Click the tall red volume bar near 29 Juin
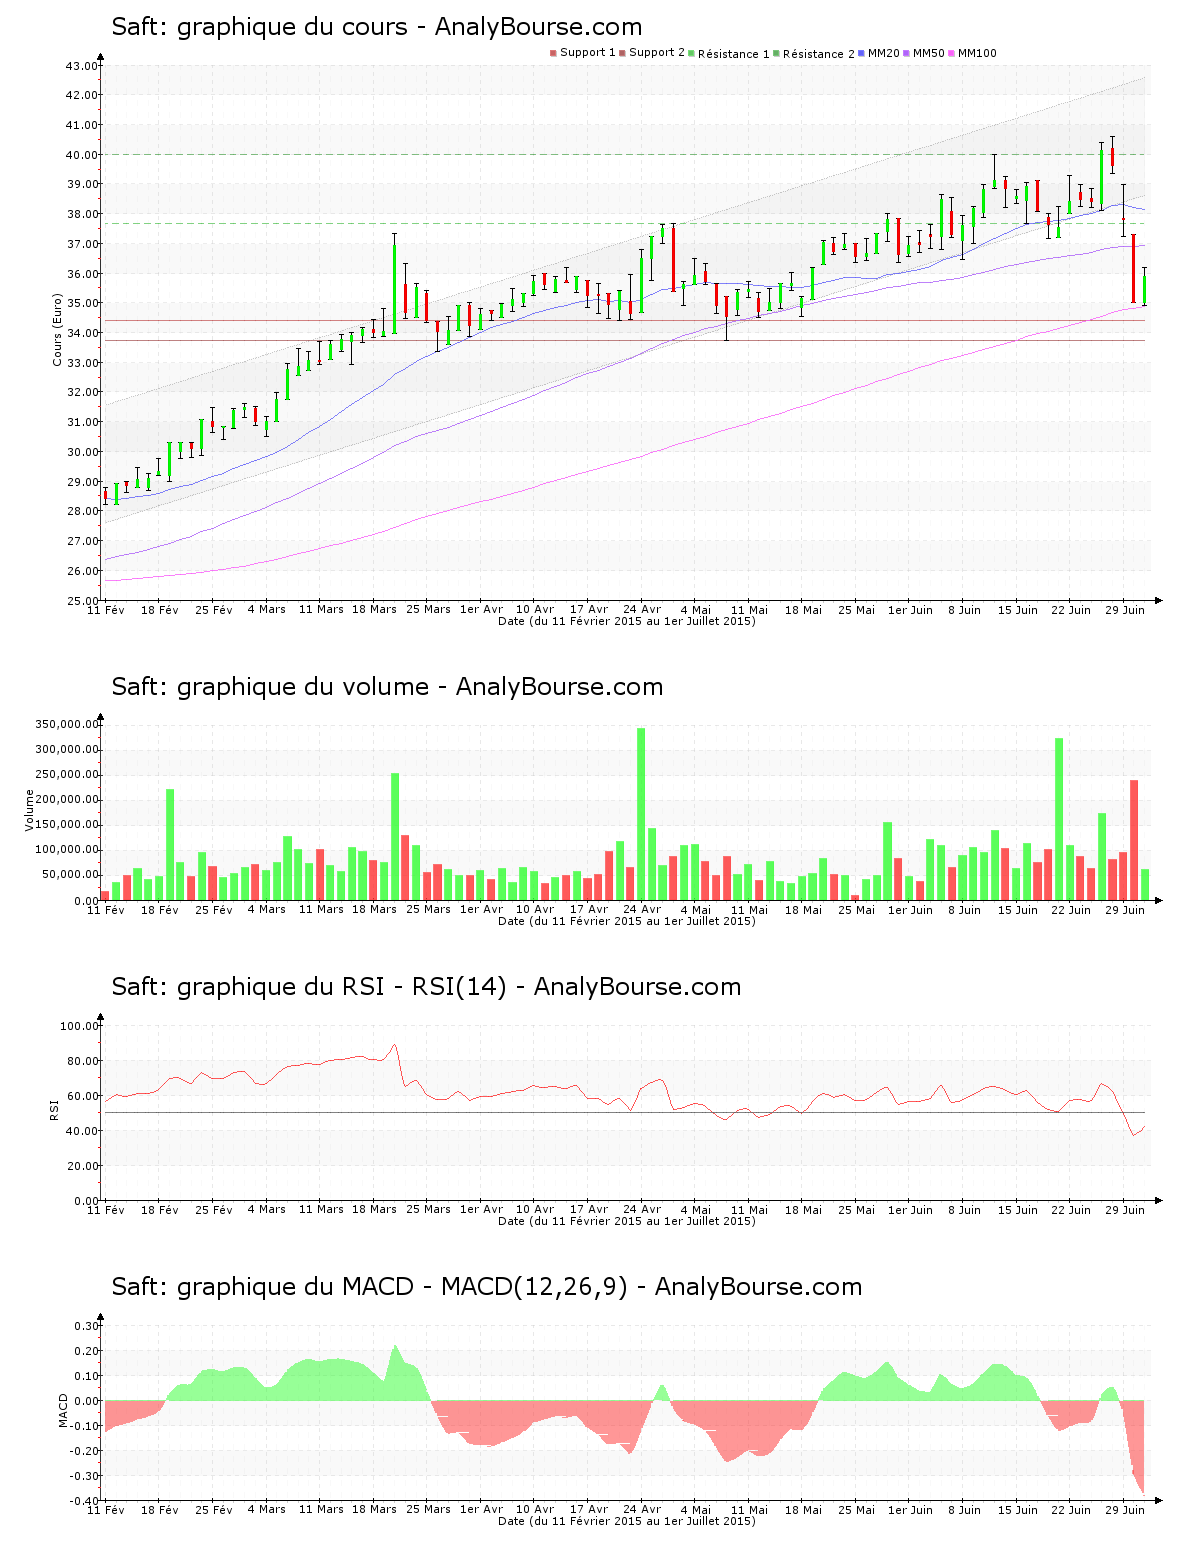The image size is (1200, 1550). (1134, 840)
